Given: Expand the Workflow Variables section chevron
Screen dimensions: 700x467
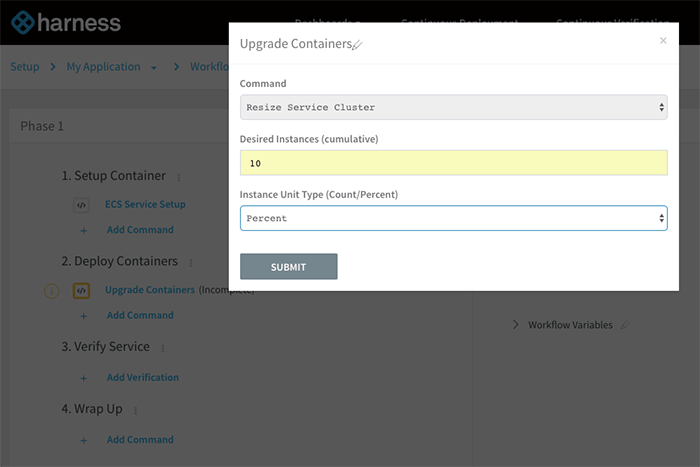Looking at the screenshot, I should [x=516, y=325].
